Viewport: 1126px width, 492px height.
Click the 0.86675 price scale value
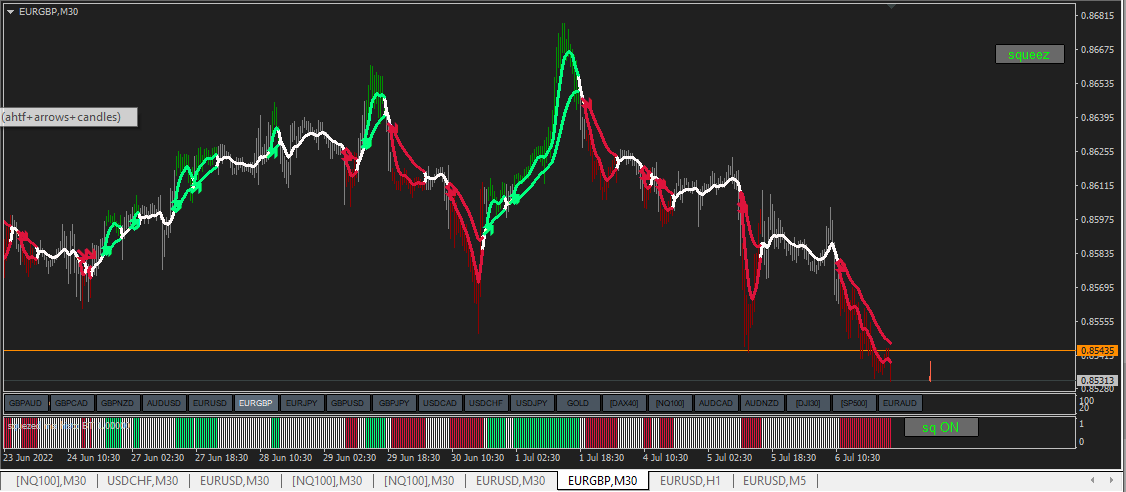(1099, 50)
